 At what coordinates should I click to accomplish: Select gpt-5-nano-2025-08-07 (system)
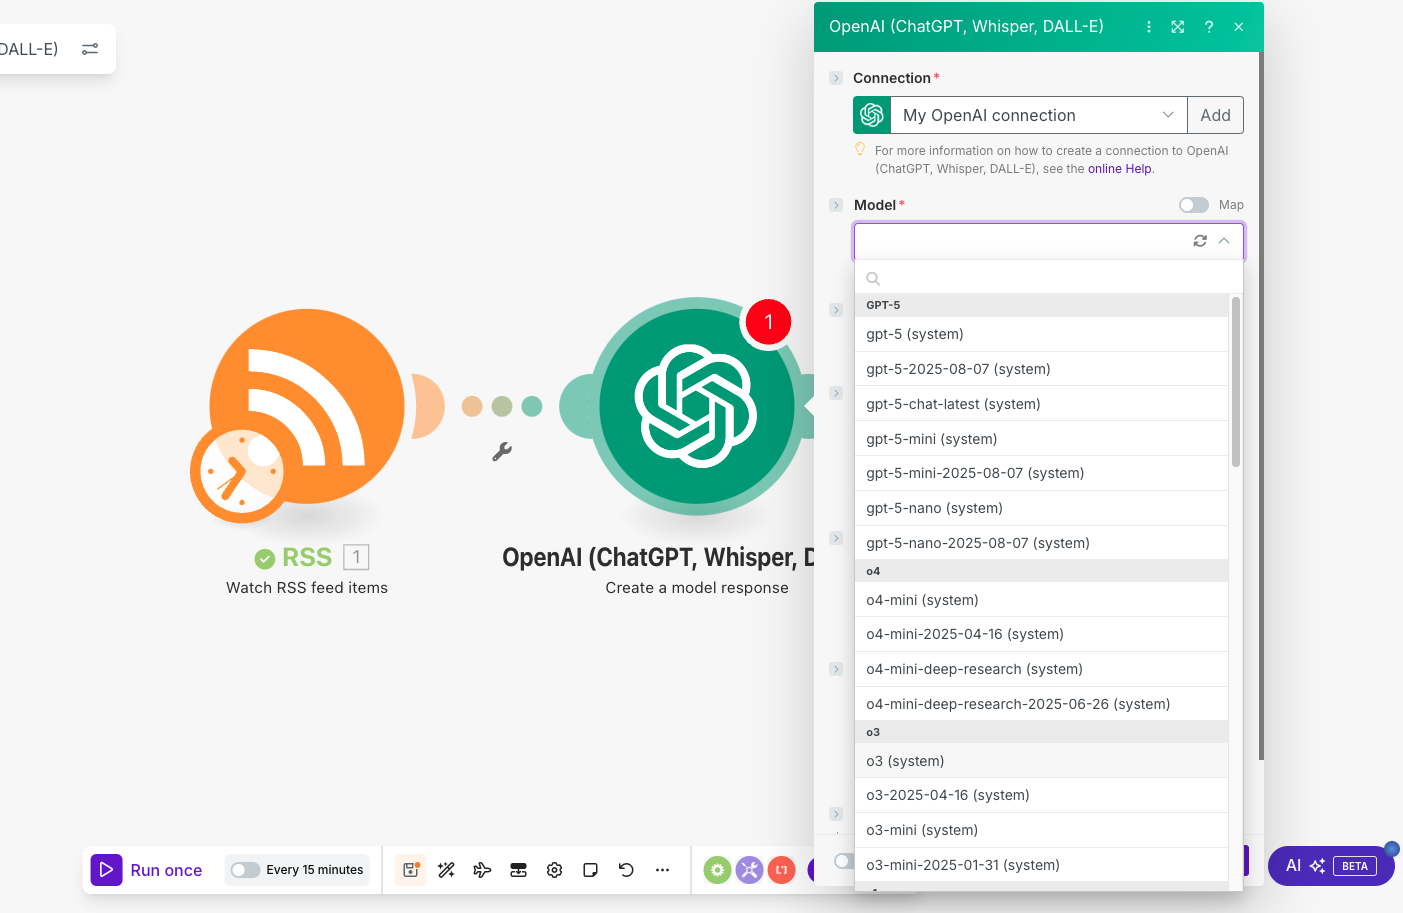coord(1041,543)
